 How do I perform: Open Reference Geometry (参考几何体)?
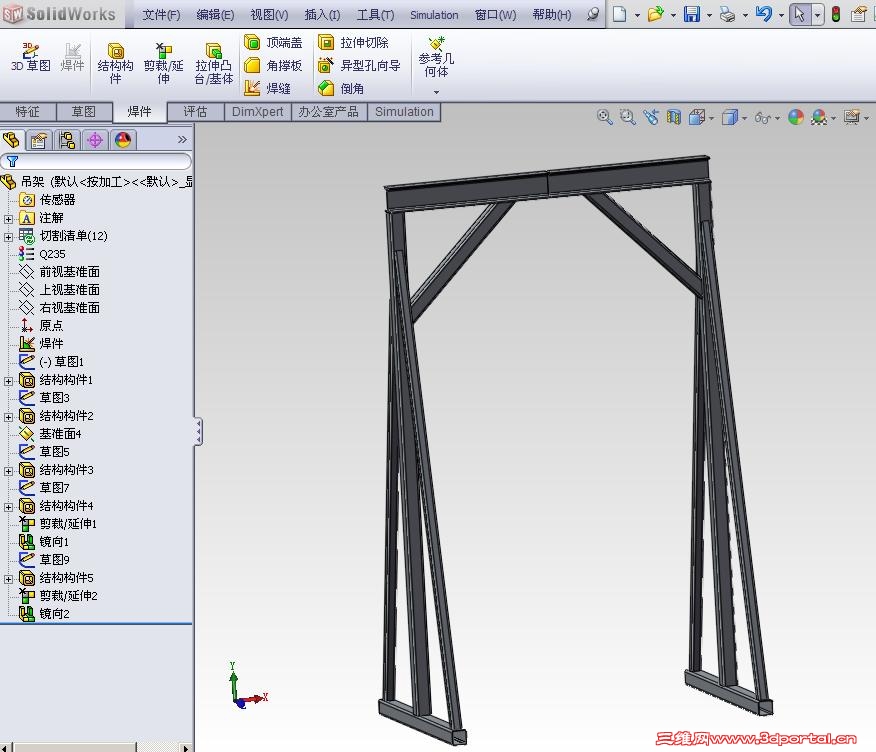436,58
